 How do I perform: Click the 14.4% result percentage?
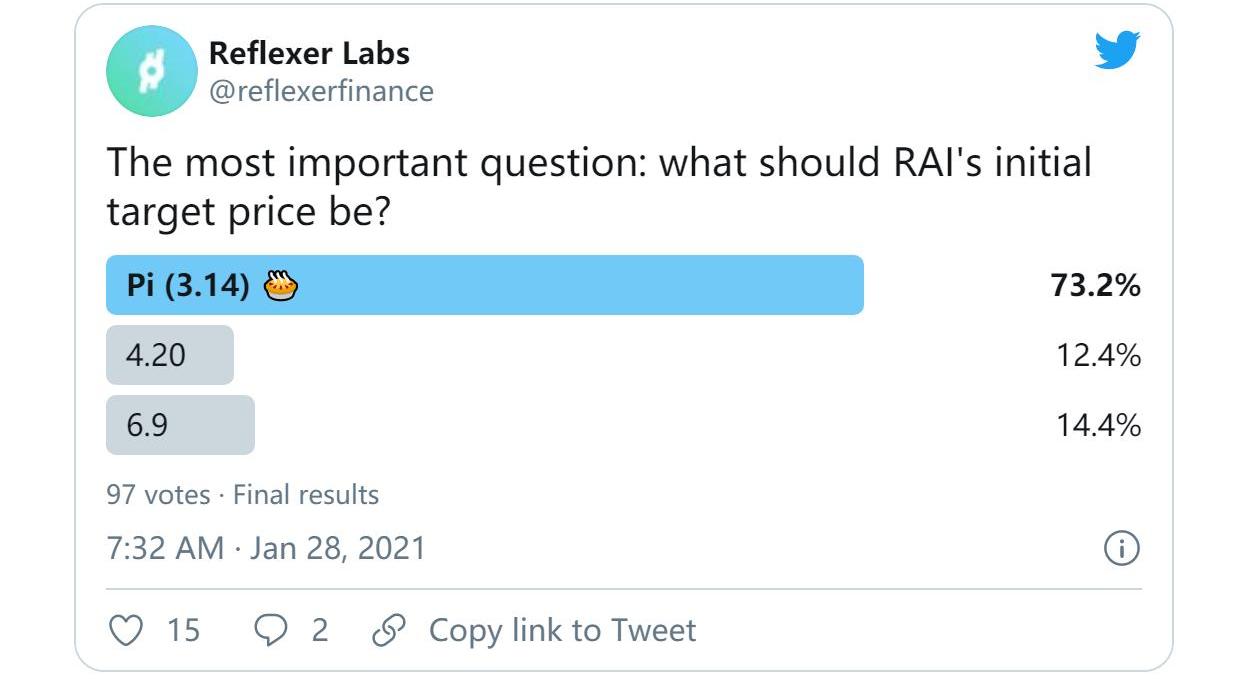1099,426
